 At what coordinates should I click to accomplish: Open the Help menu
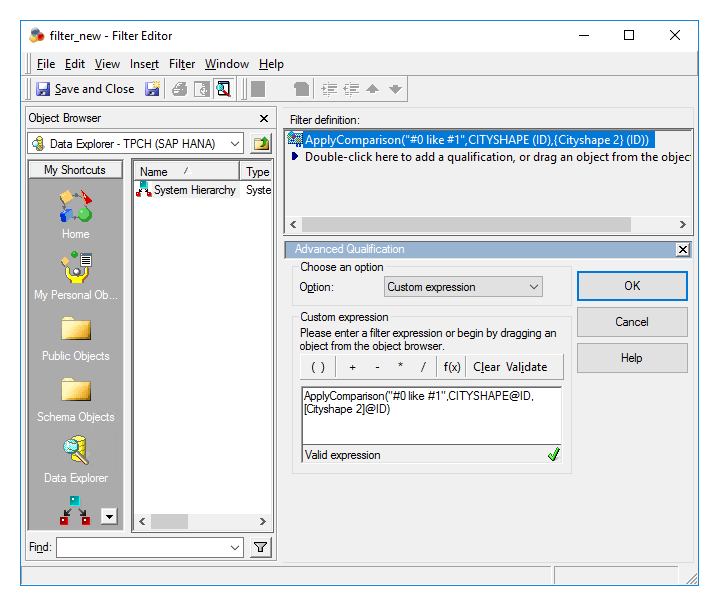coord(271,64)
